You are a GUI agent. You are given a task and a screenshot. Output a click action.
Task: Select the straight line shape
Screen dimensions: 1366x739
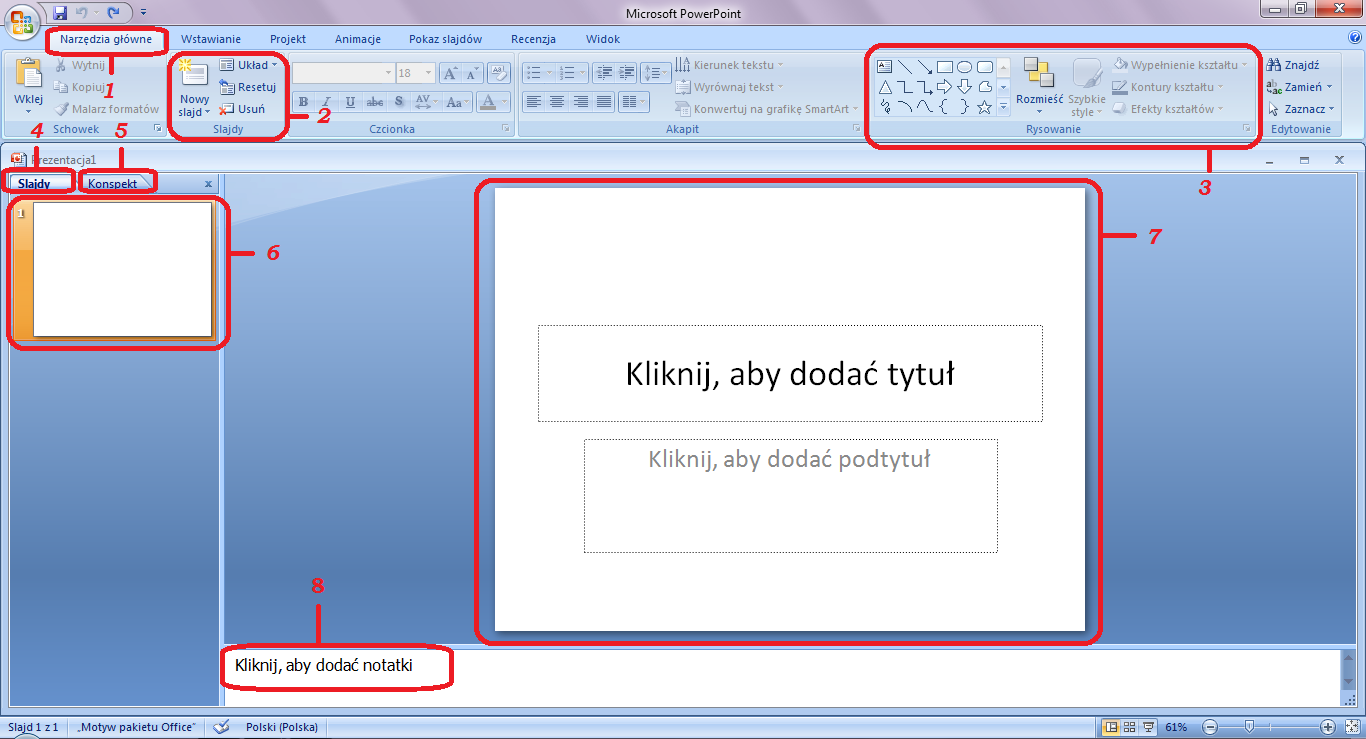(905, 67)
